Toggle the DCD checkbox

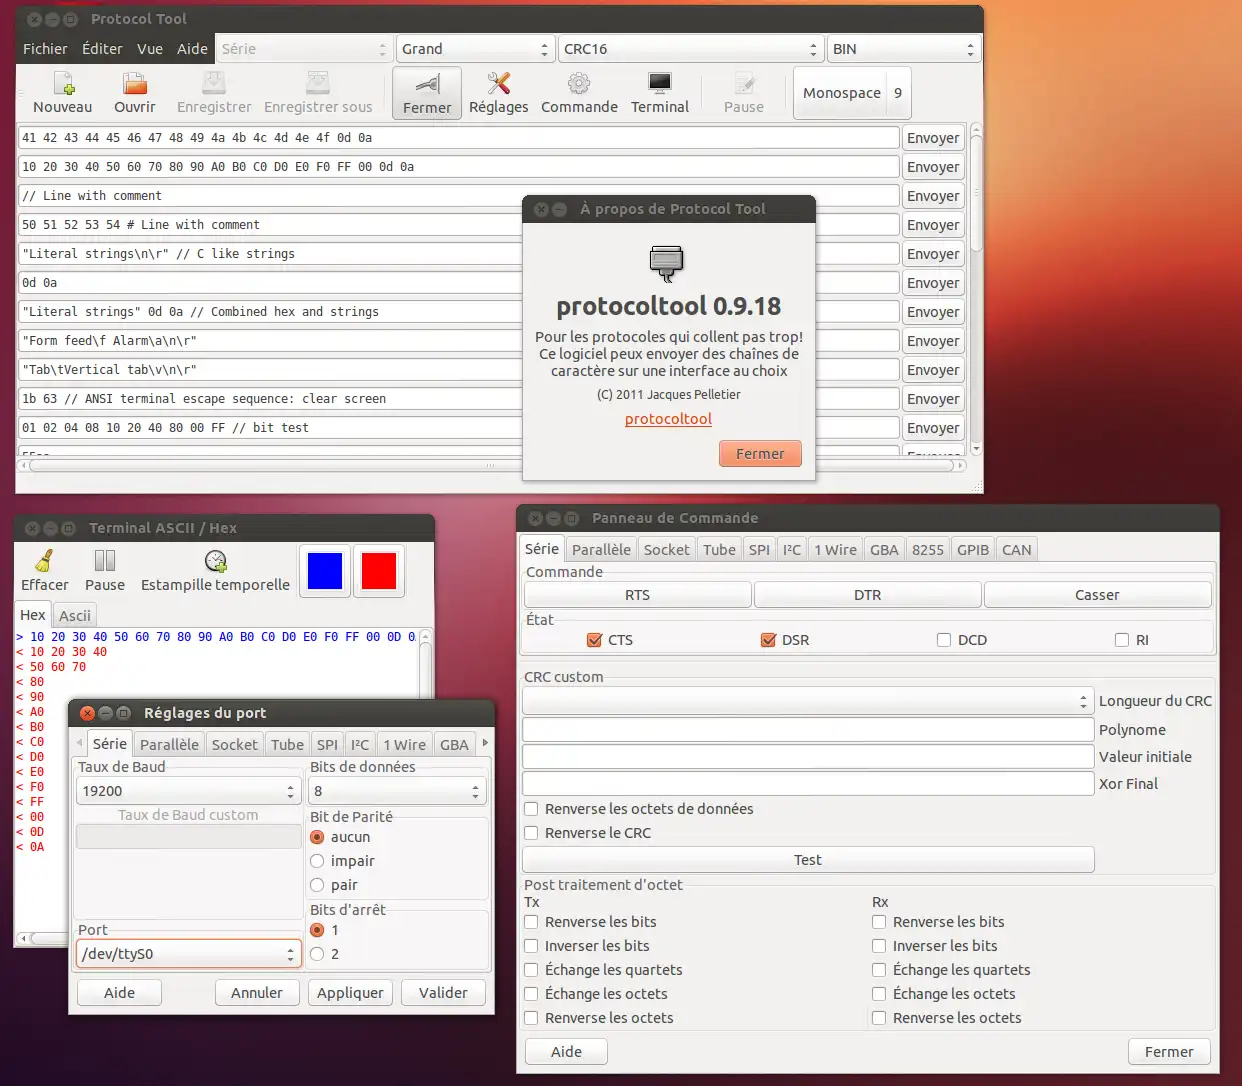coord(943,640)
